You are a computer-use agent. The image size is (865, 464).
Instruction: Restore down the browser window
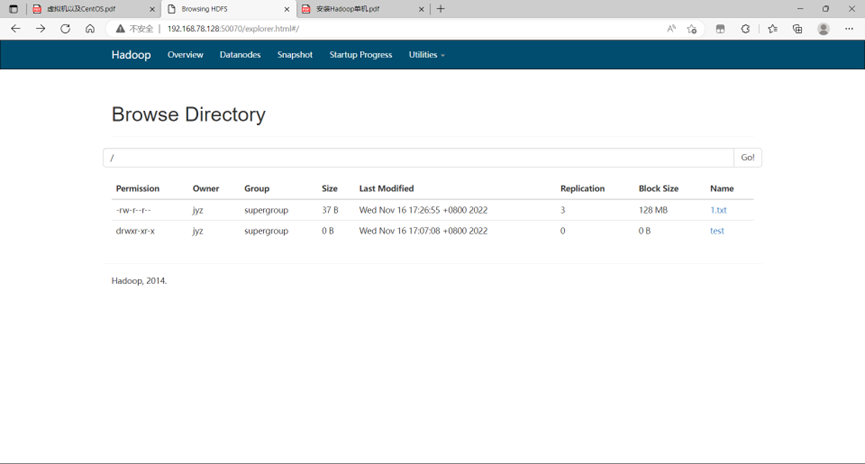825,9
